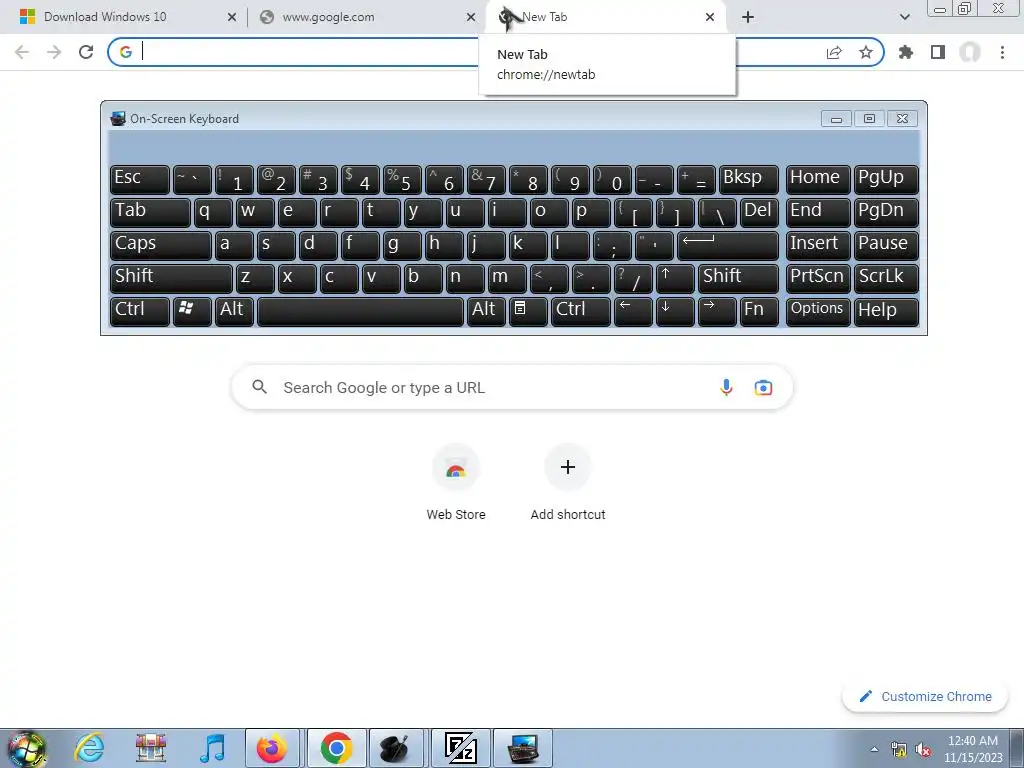1024x768 pixels.
Task: Show hidden tray icons arrow
Action: pyautogui.click(x=874, y=749)
